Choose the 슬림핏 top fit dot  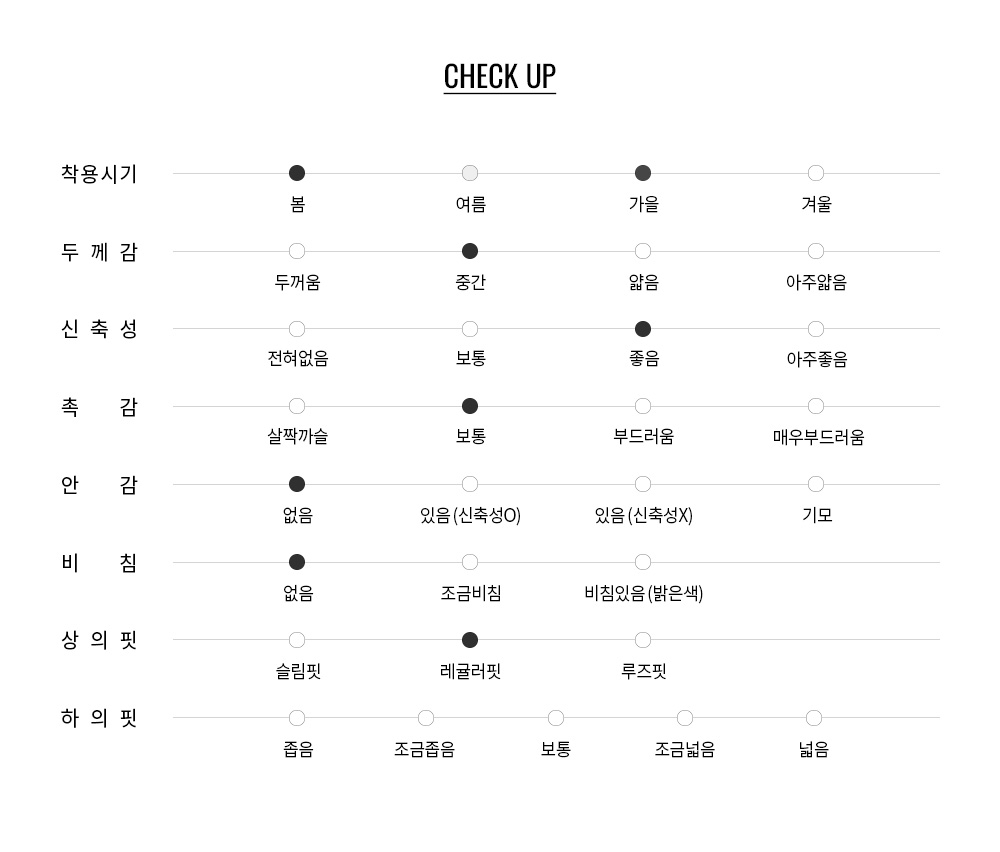click(x=297, y=640)
